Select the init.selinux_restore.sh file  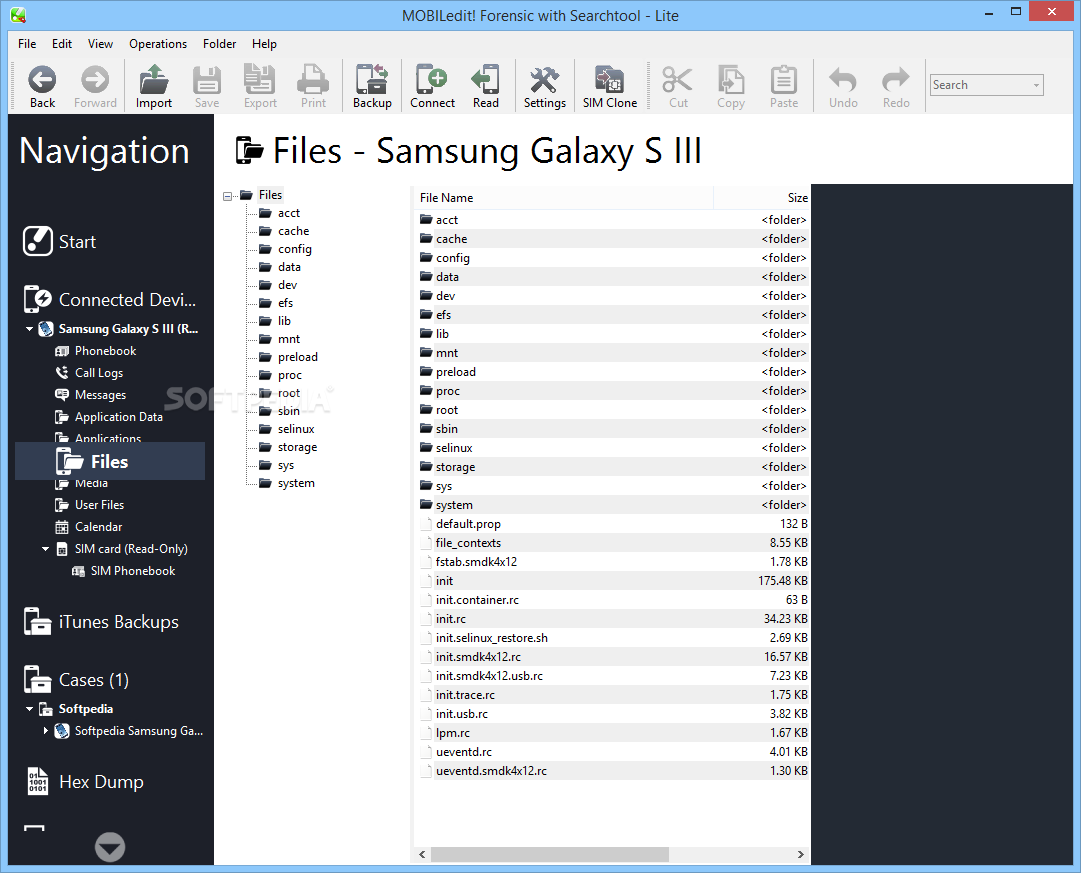tap(612, 637)
